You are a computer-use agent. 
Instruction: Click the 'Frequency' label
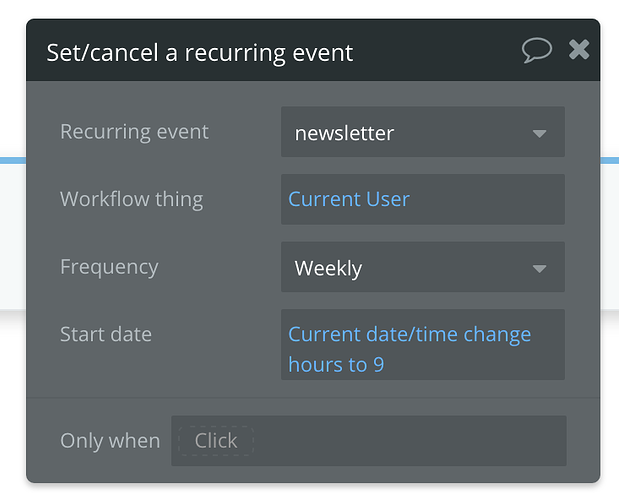[109, 267]
